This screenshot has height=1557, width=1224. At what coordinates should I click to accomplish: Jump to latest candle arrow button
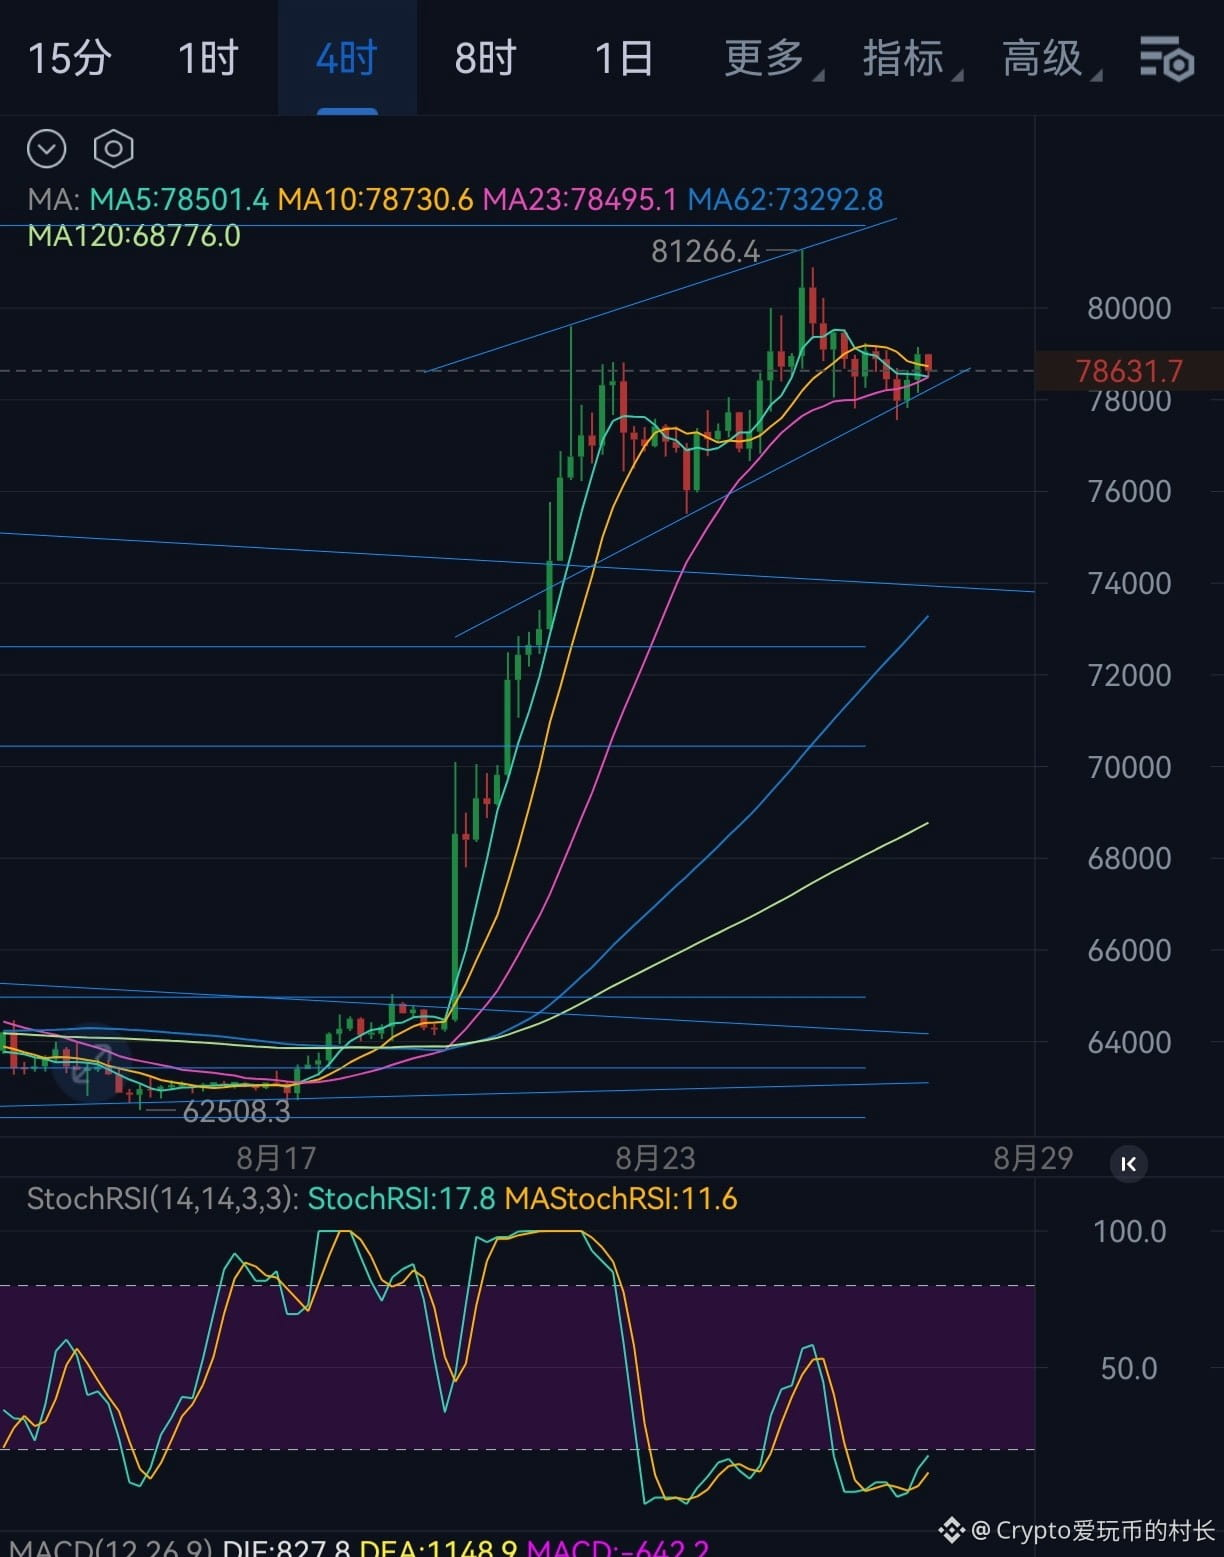1129,1164
